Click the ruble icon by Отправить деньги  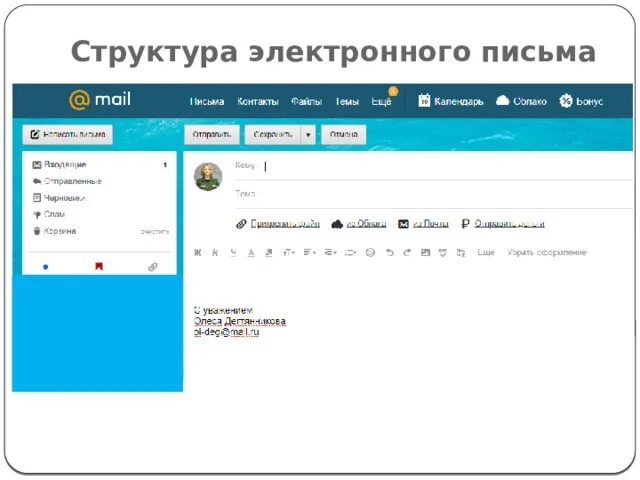465,224
